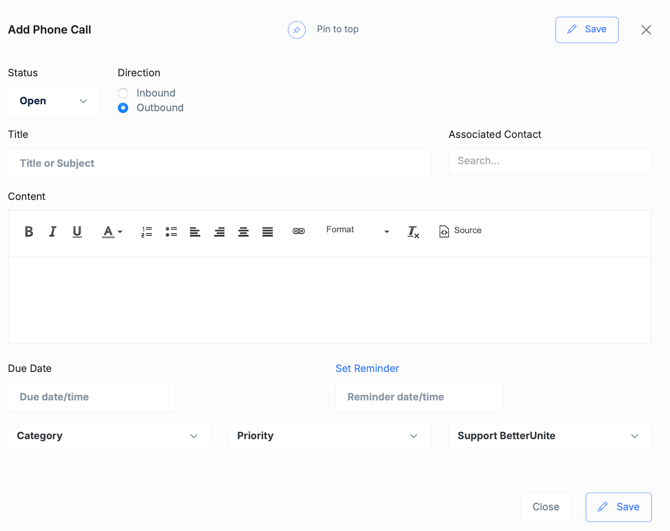
Task: Click the remove formatting icon
Action: (x=413, y=231)
